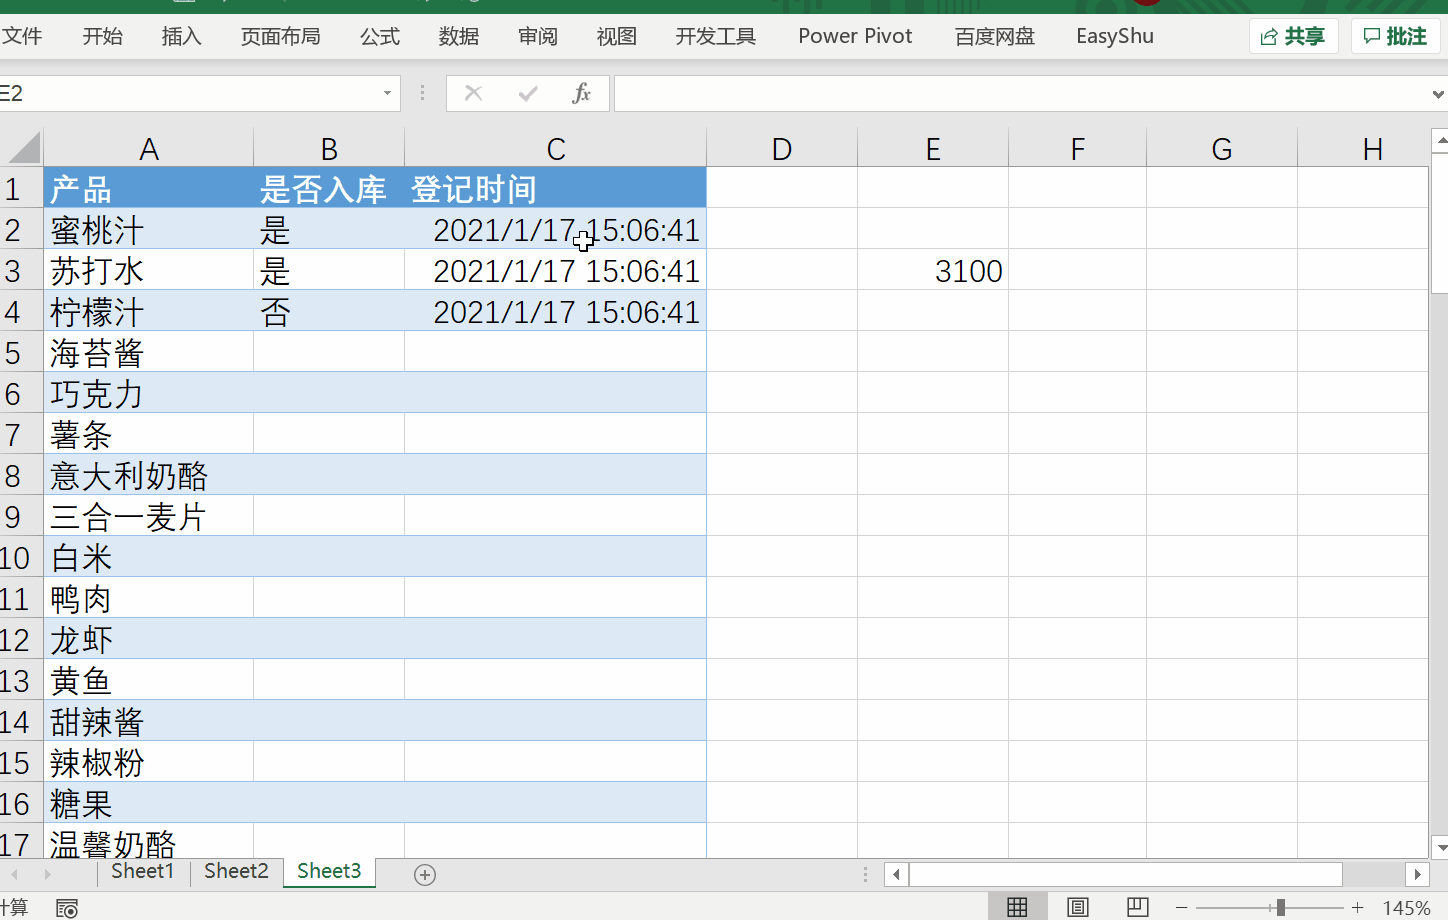Switch to Sheet1 tab
This screenshot has height=920, width=1448.
pos(142,872)
